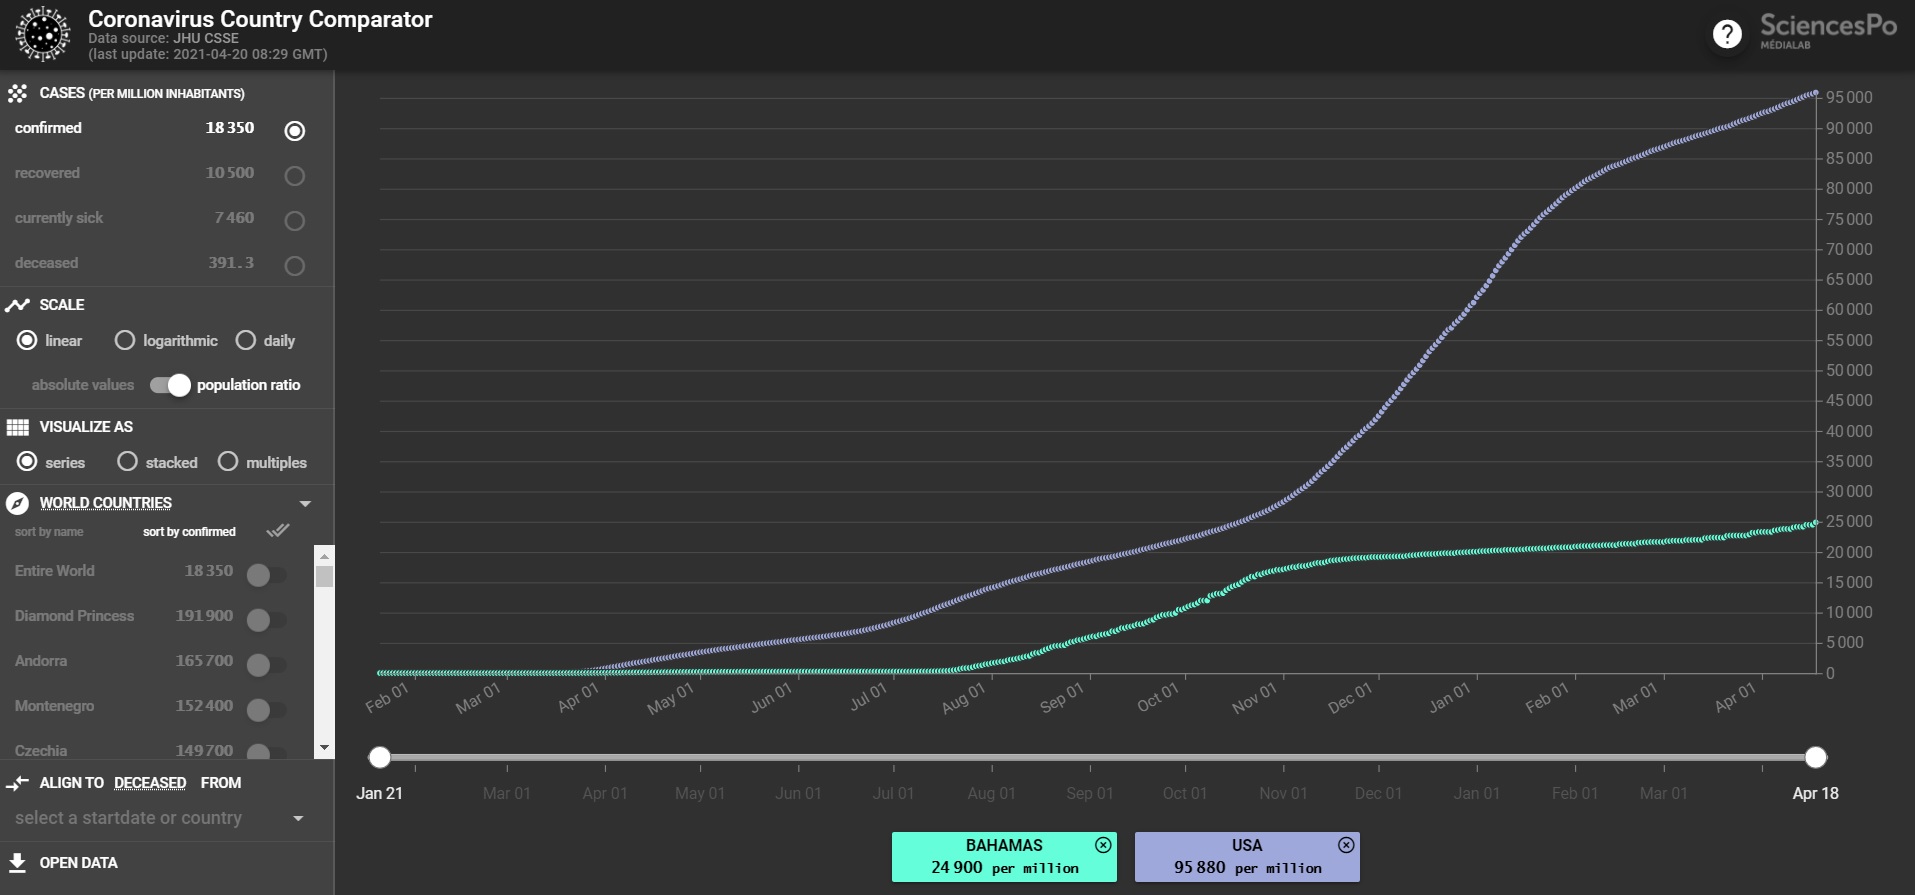This screenshot has width=1915, height=895.
Task: Click the country list scrollbar down arrow
Action: (324, 748)
